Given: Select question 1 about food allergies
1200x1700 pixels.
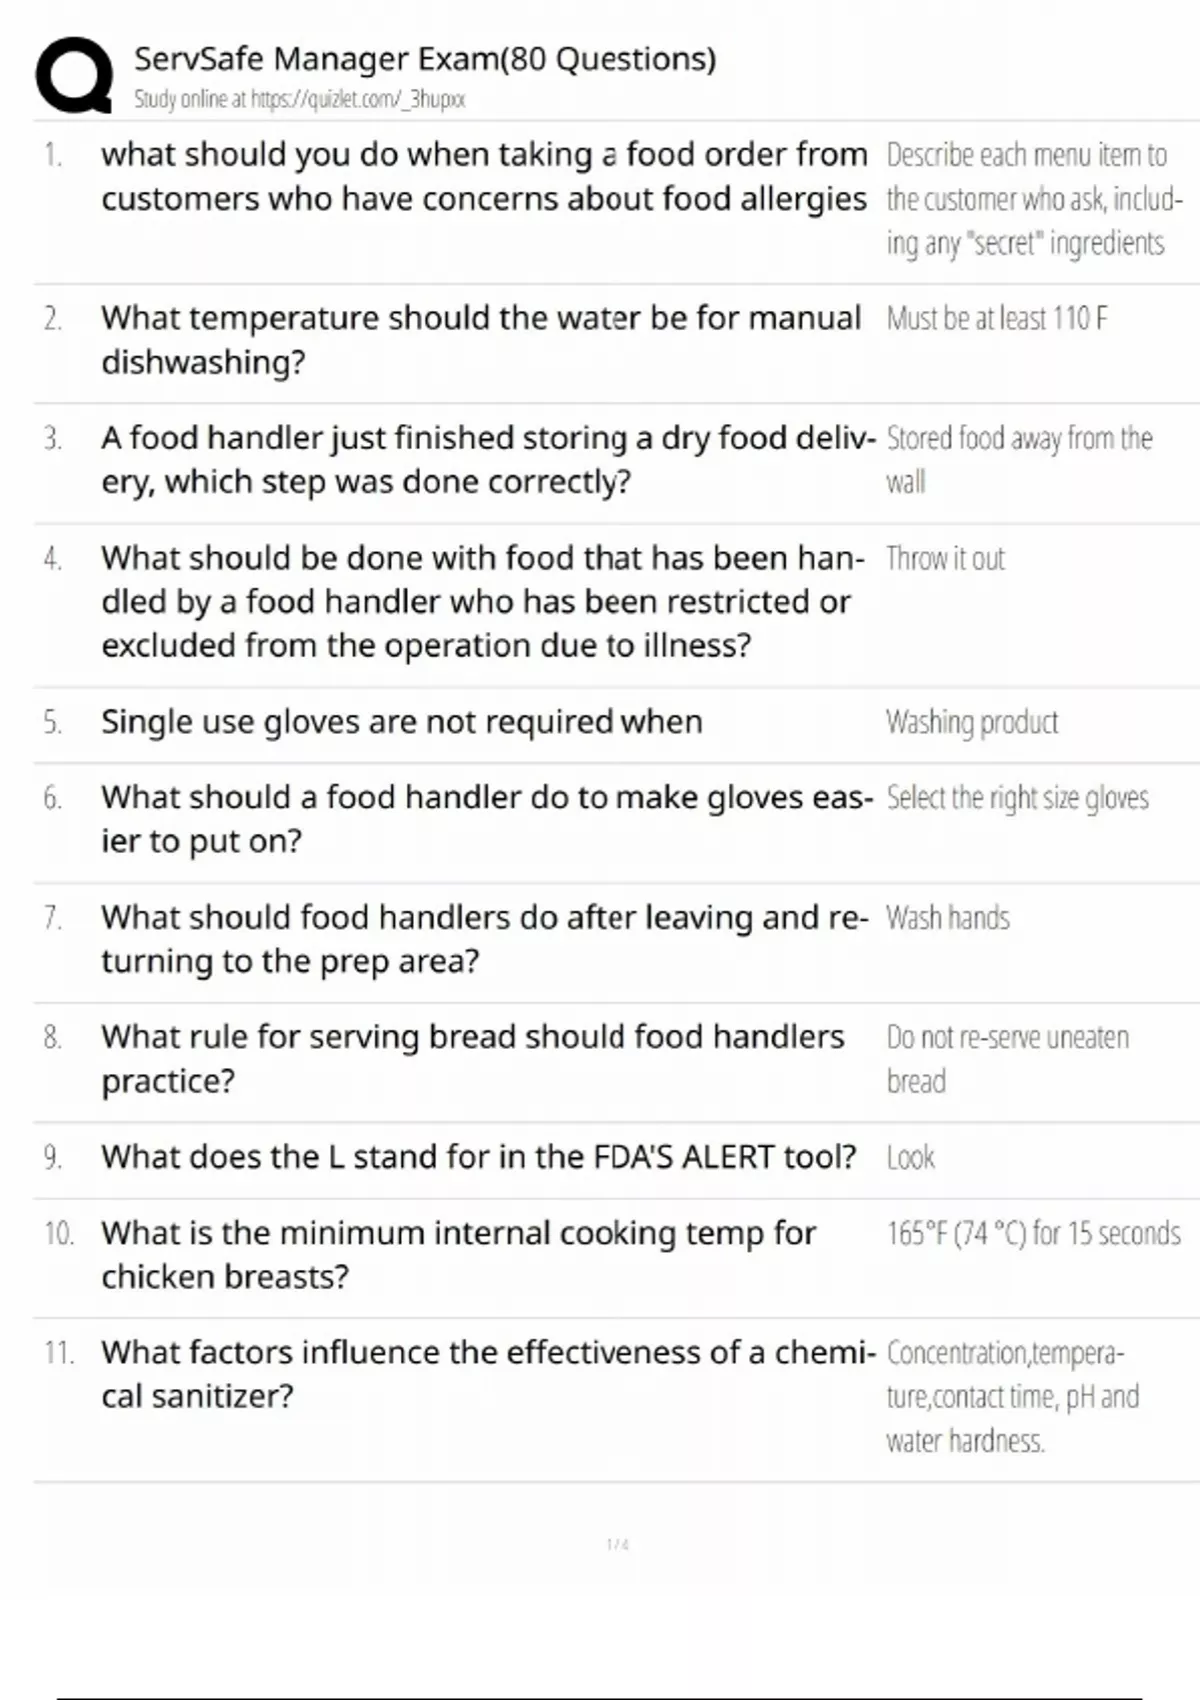Looking at the screenshot, I should (484, 176).
